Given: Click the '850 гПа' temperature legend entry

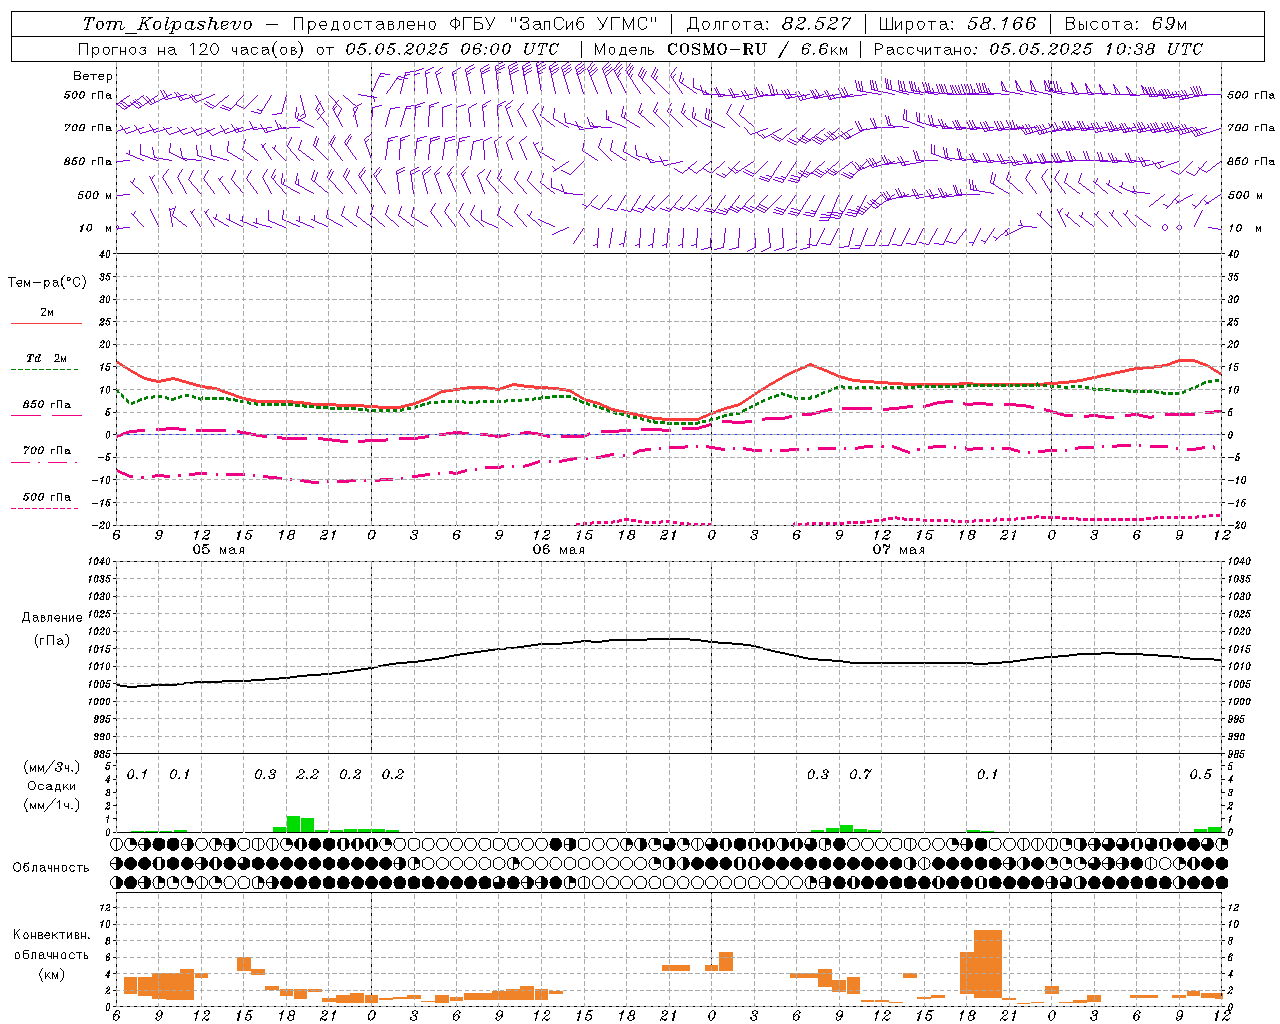Looking at the screenshot, I should coord(46,405).
